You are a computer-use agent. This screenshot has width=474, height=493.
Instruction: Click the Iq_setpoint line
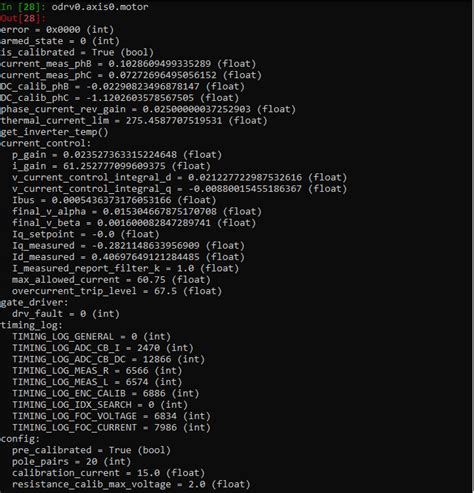coord(86,234)
